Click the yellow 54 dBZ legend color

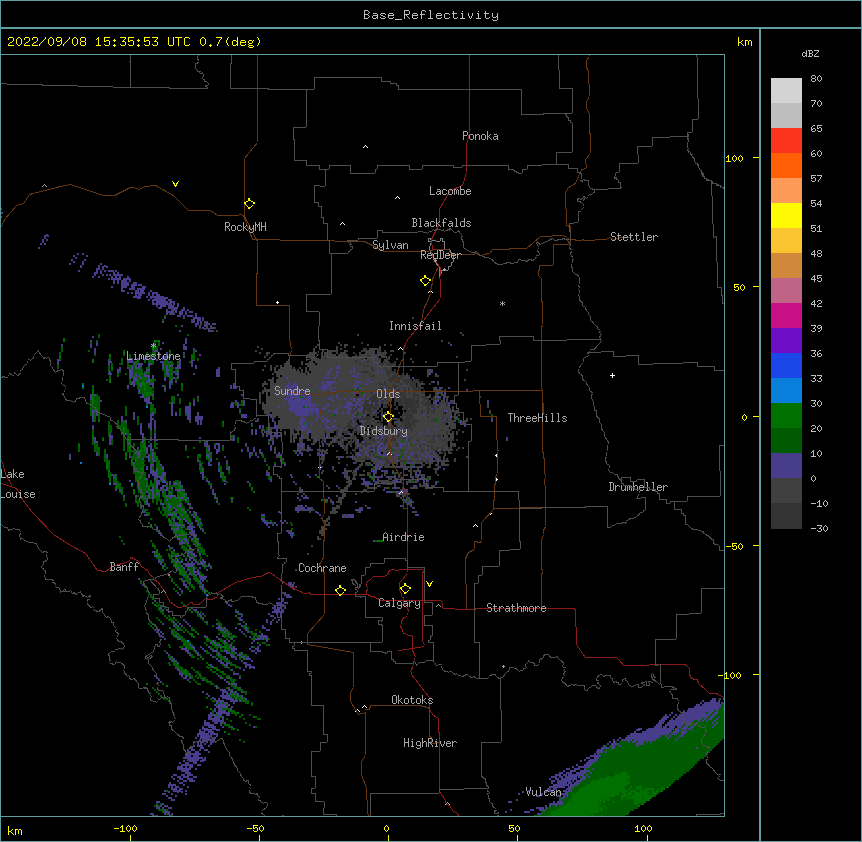(x=786, y=215)
